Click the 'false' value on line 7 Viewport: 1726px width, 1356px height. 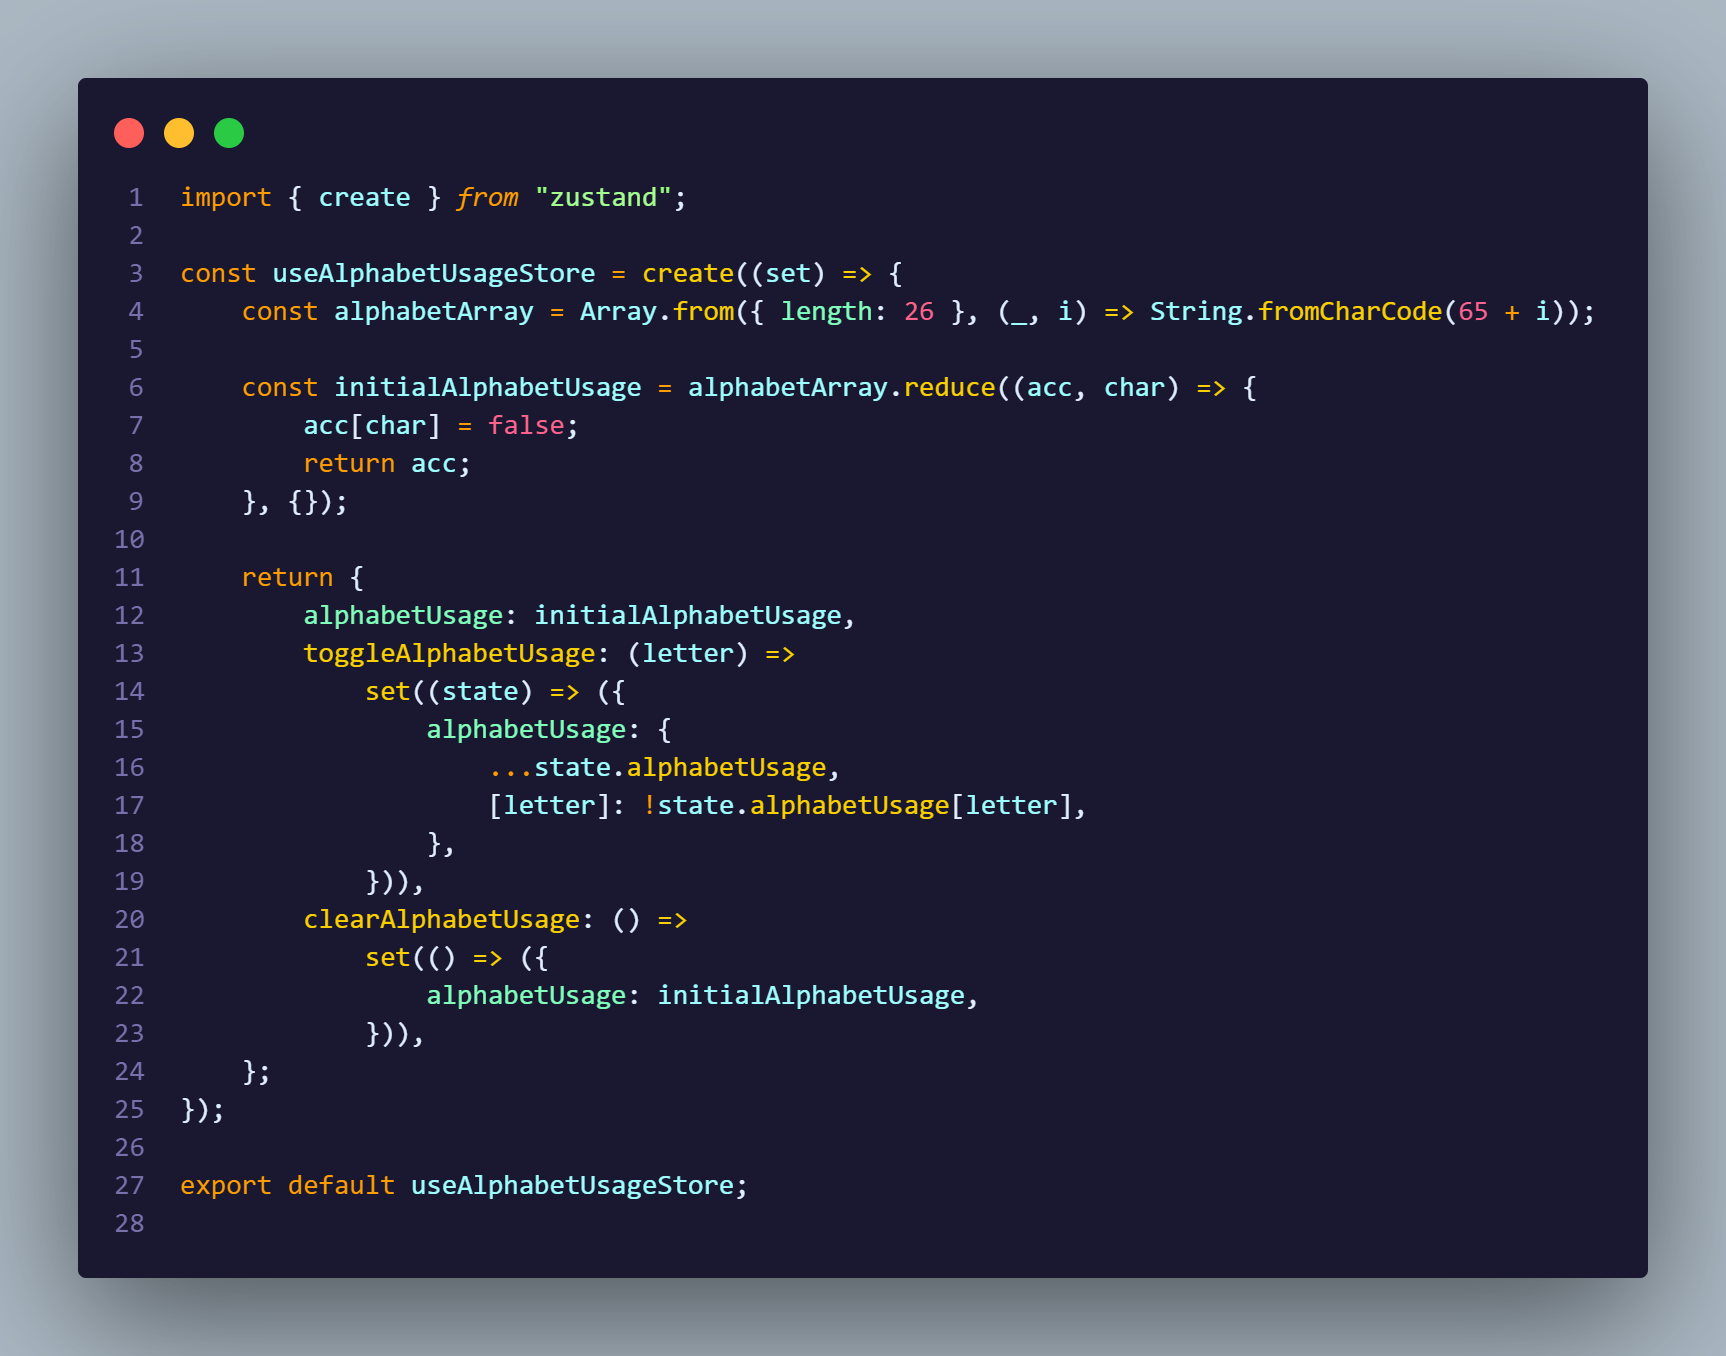(526, 426)
